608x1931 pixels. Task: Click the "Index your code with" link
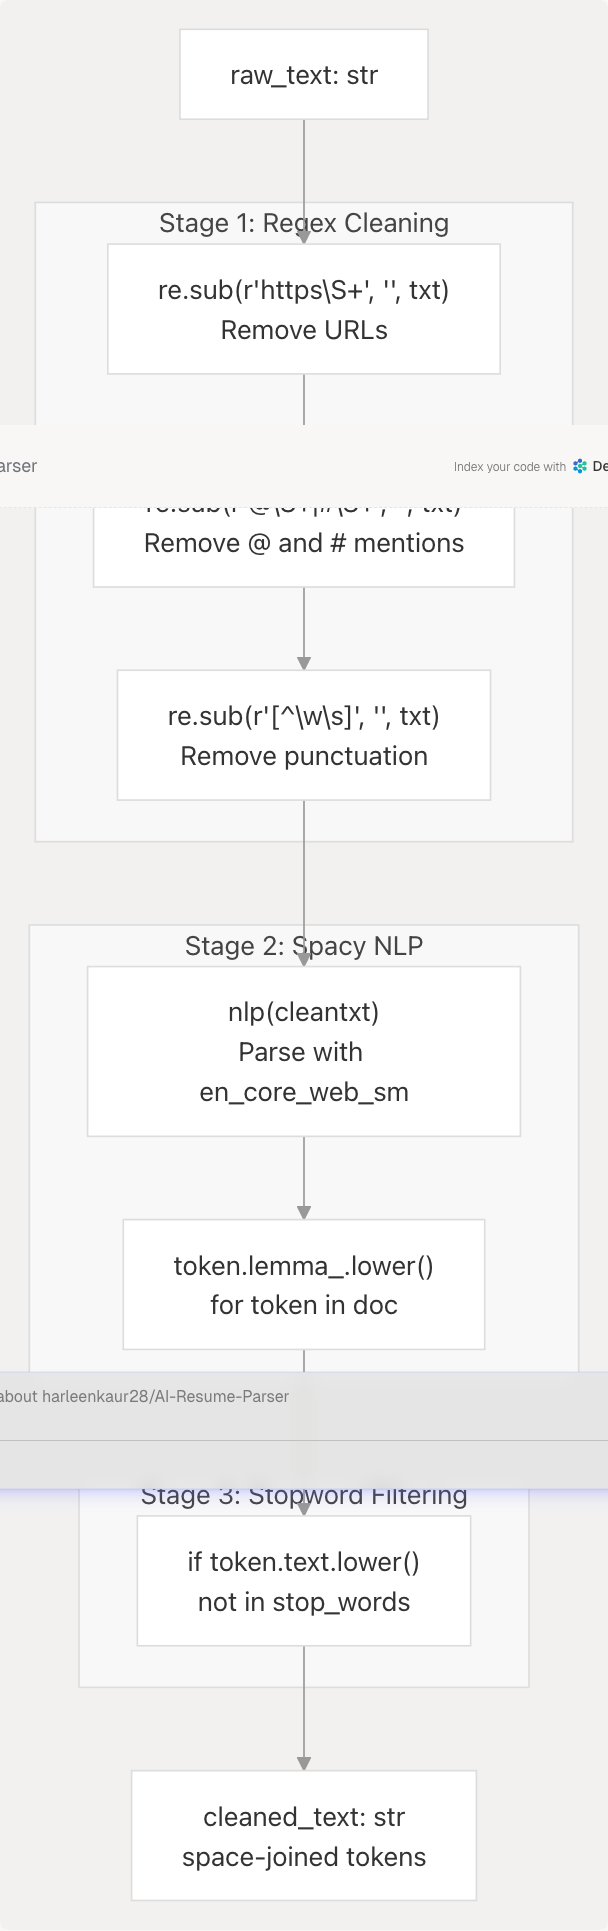pos(509,467)
